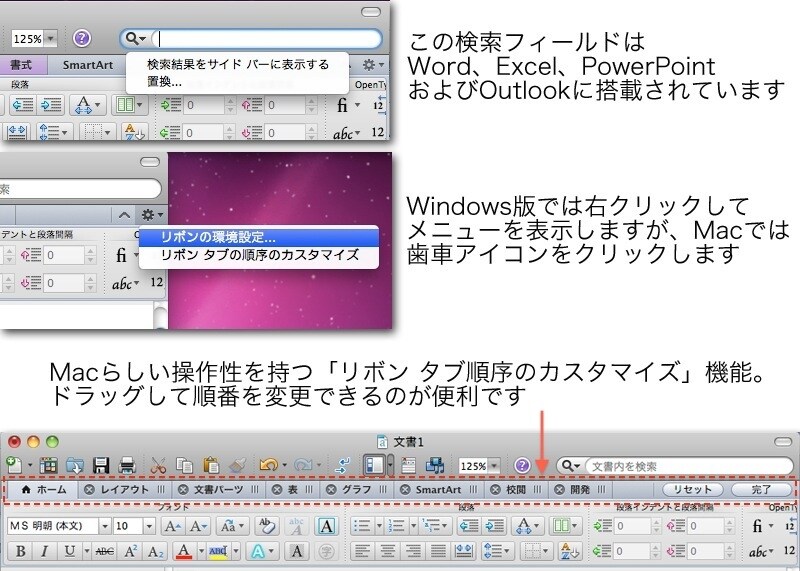Click the Undo arrow icon

click(266, 465)
